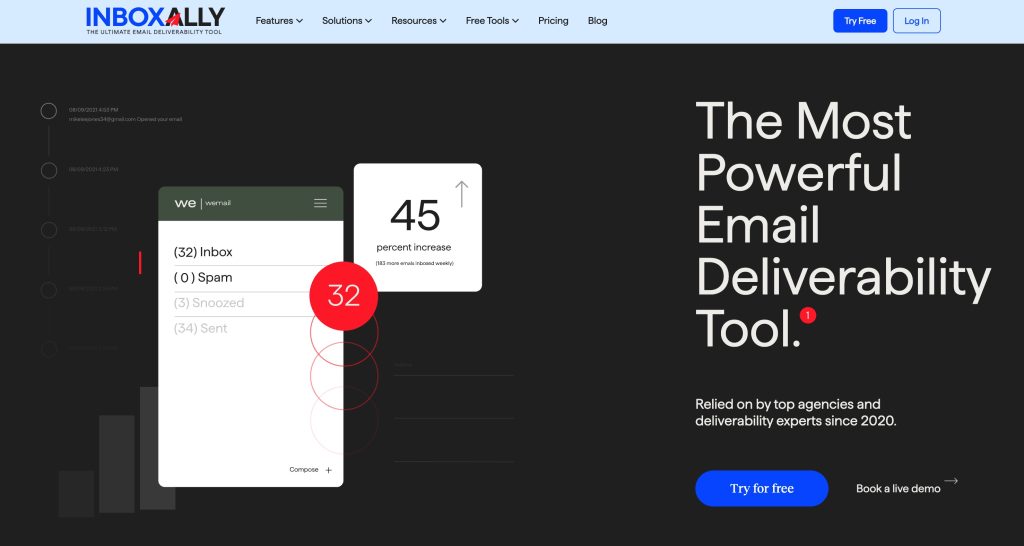Click the Log In button
The width and height of the screenshot is (1024, 546).
click(x=916, y=21)
